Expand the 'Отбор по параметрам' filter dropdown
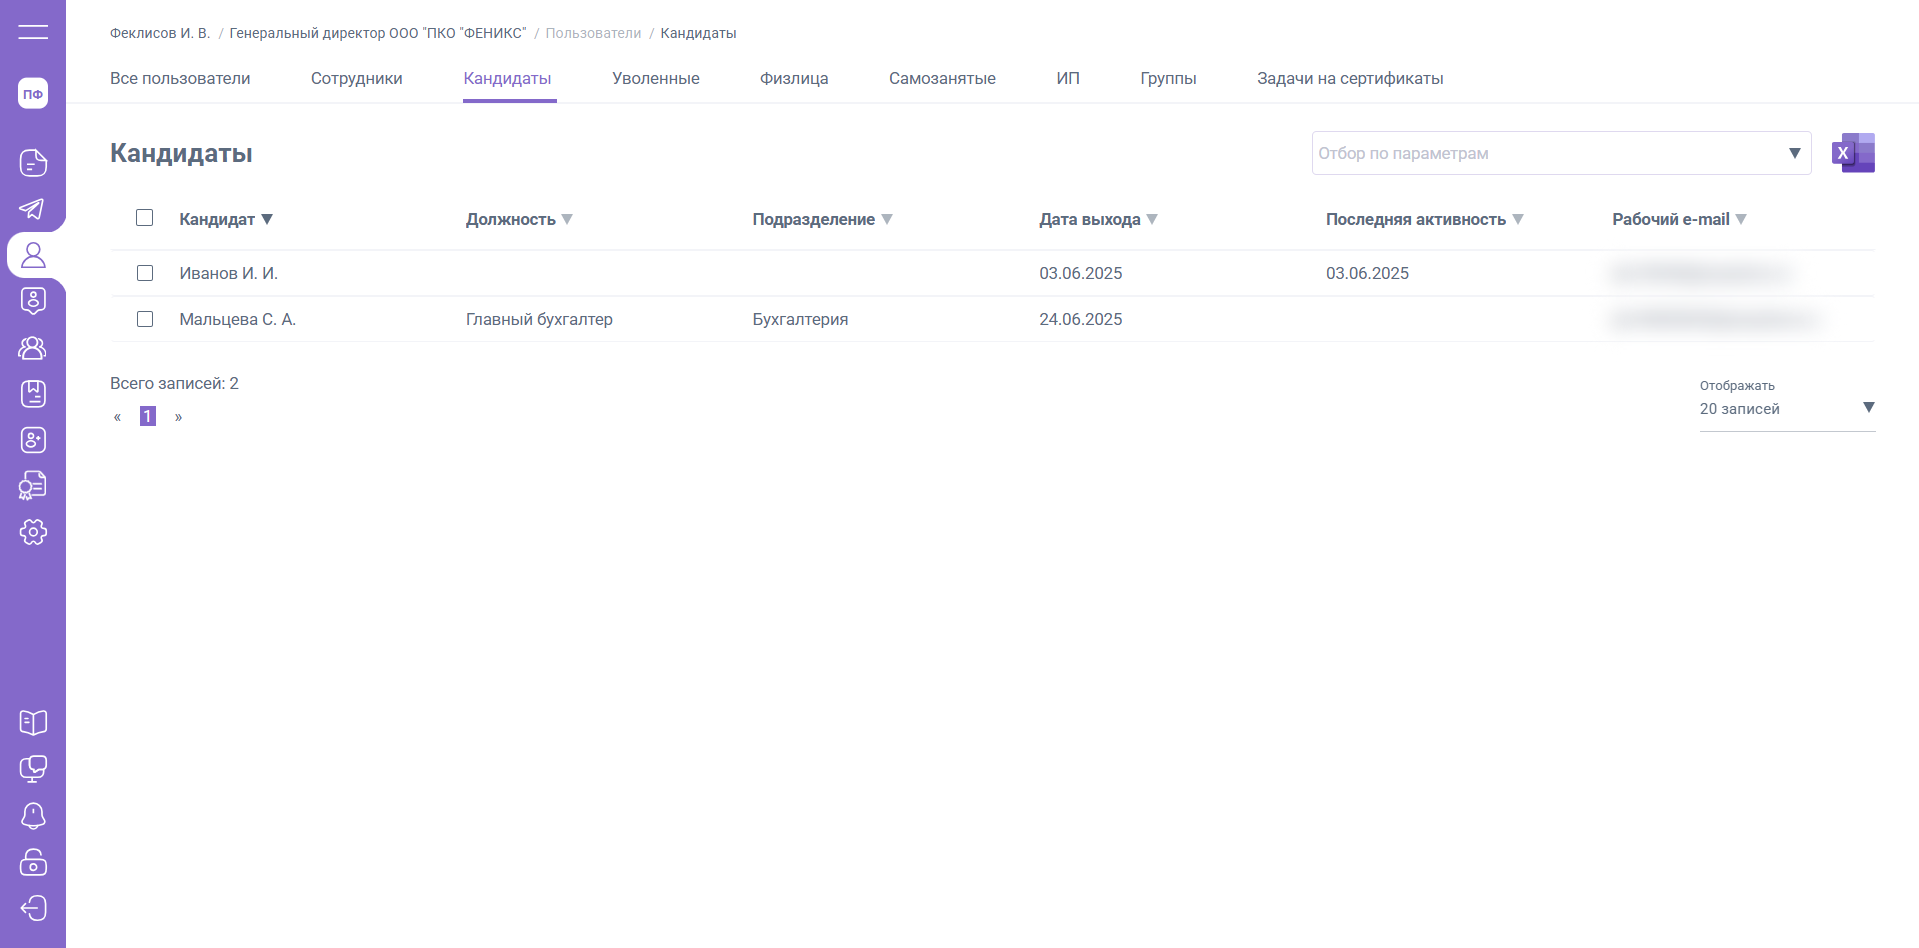The height and width of the screenshot is (948, 1919). click(1794, 153)
